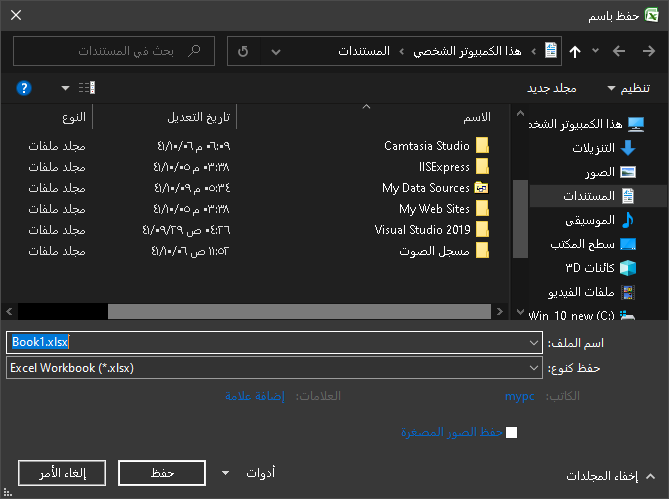The image size is (669, 499).
Task: Go up one folder level arrow
Action: tap(575, 52)
